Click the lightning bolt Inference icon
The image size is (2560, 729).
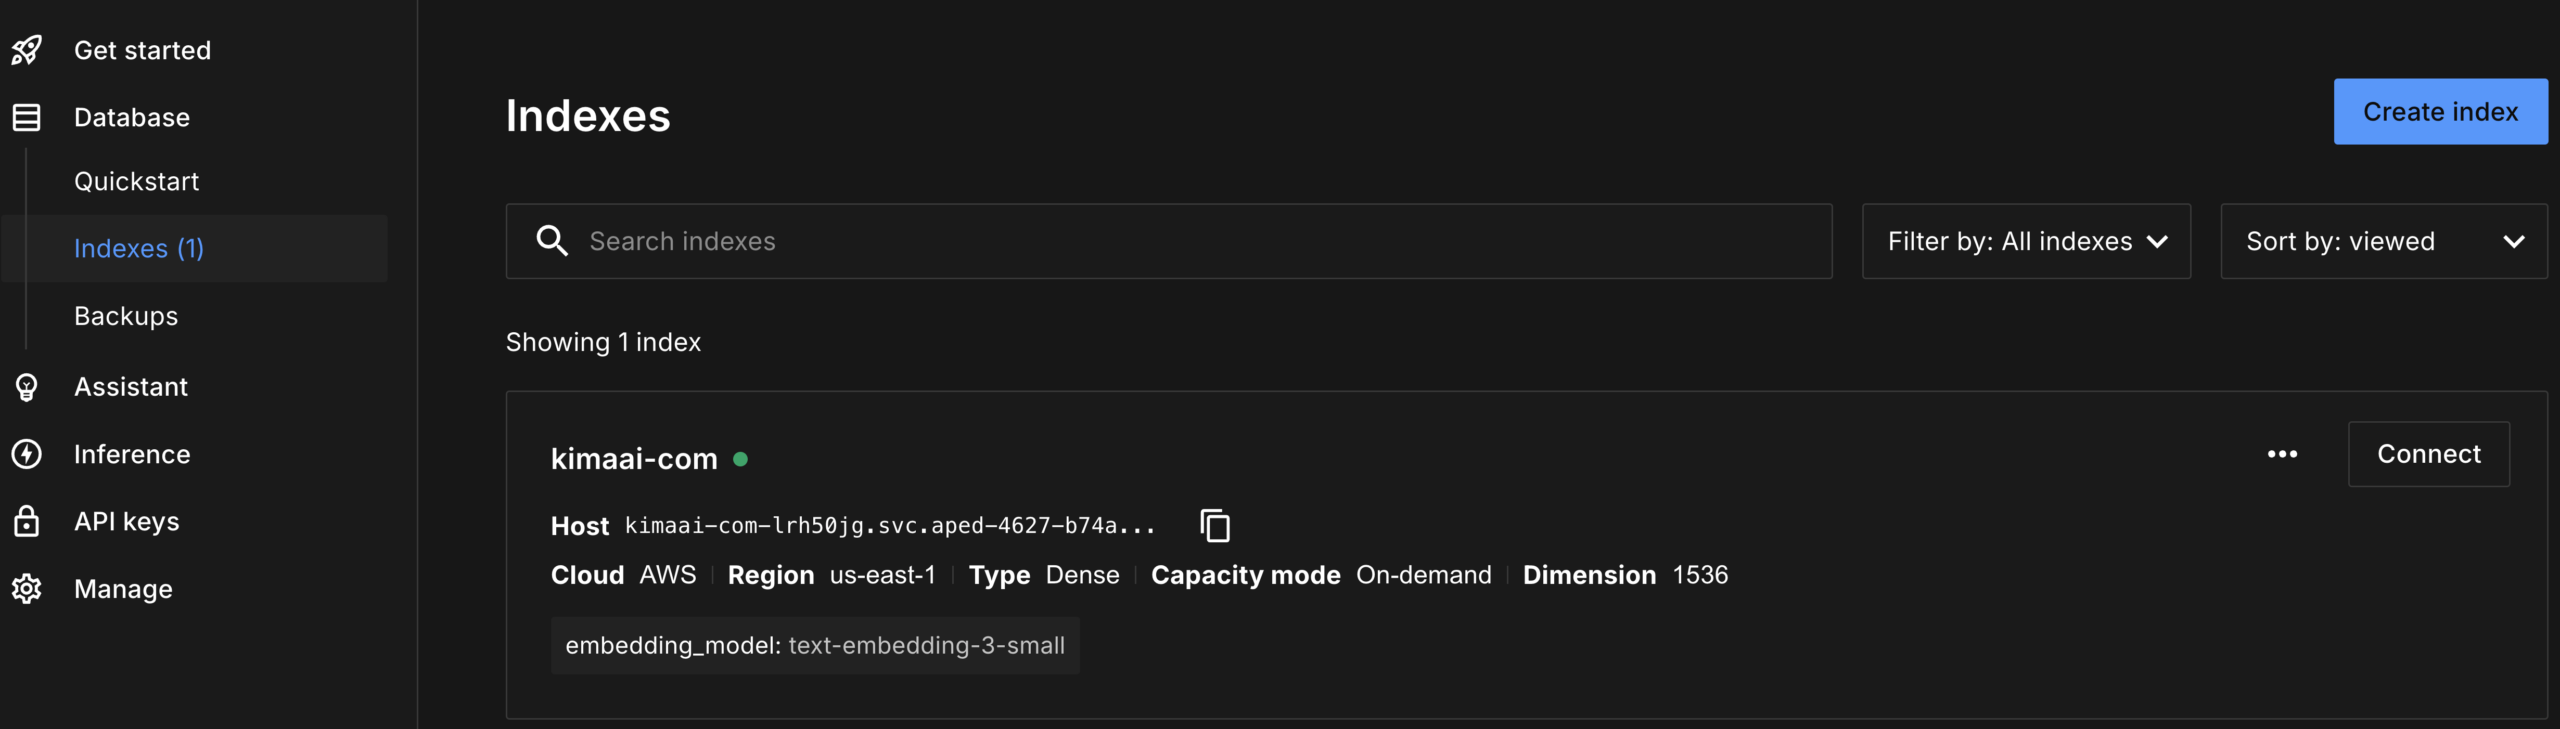(27, 454)
